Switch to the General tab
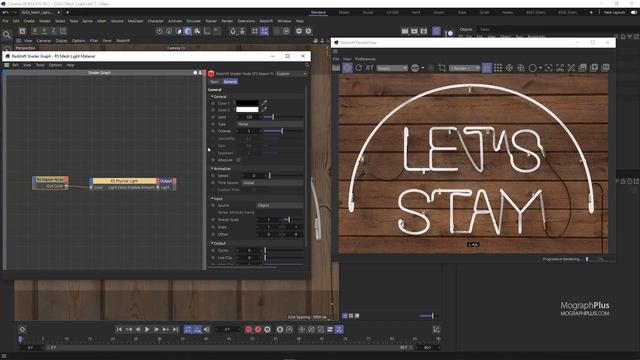 click(x=230, y=82)
